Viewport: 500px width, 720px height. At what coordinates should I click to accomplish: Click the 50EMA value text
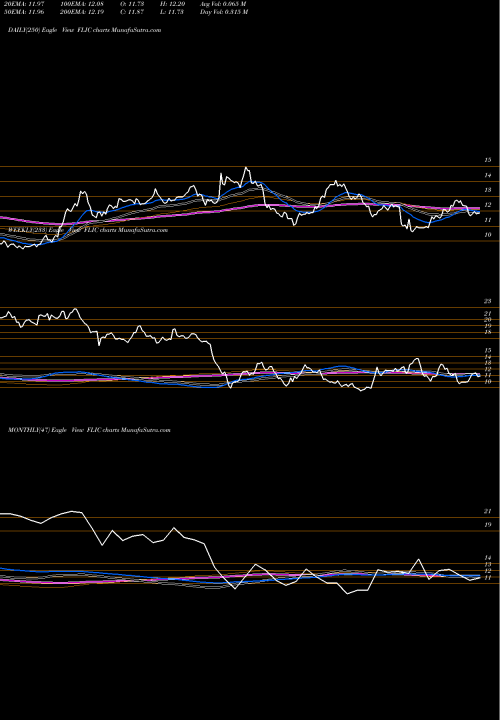(22, 11)
